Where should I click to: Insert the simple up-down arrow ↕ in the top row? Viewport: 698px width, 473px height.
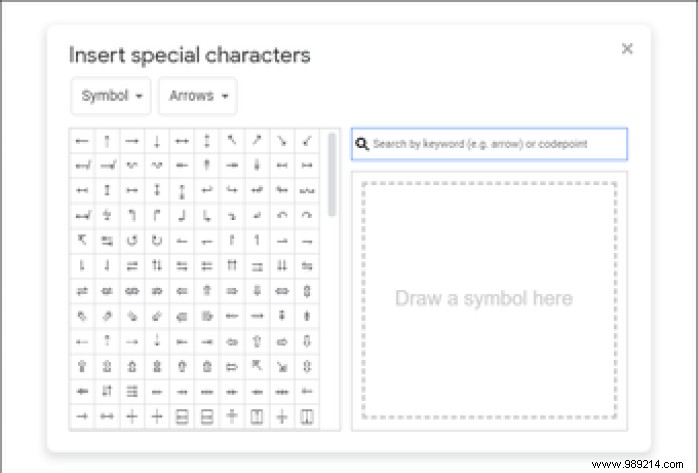point(207,141)
